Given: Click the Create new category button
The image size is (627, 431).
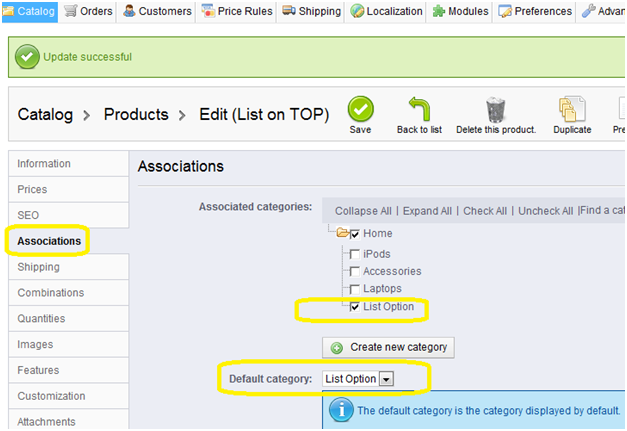Looking at the screenshot, I should (x=388, y=347).
